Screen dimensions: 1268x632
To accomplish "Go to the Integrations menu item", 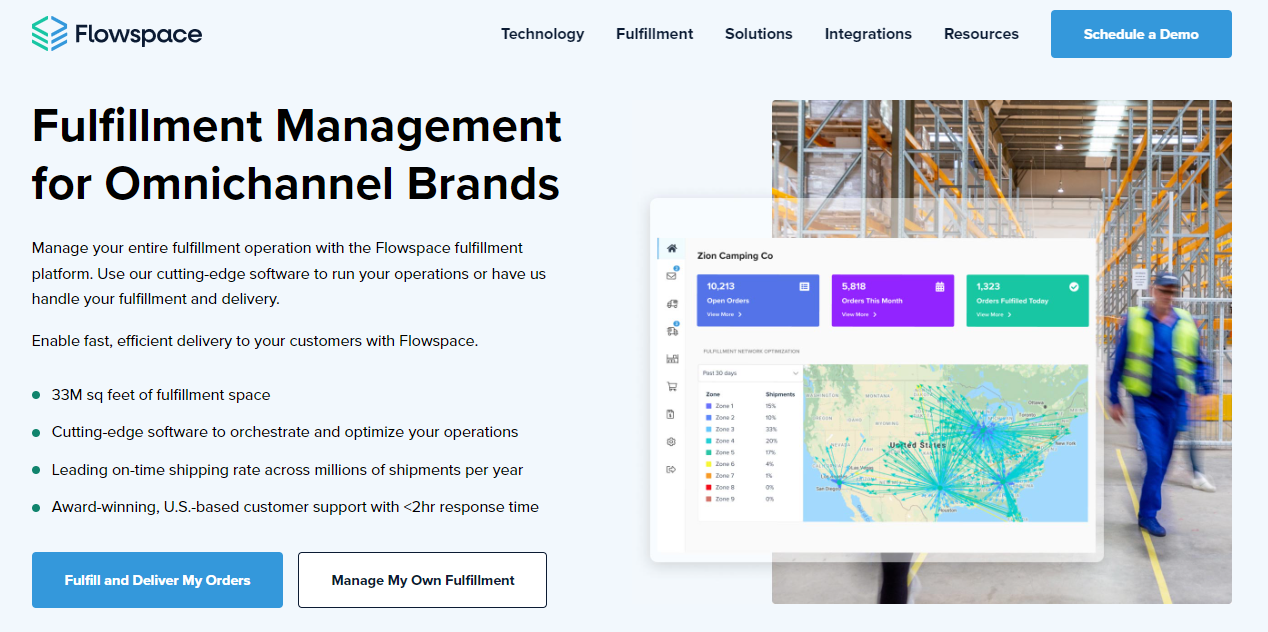I will [x=868, y=34].
